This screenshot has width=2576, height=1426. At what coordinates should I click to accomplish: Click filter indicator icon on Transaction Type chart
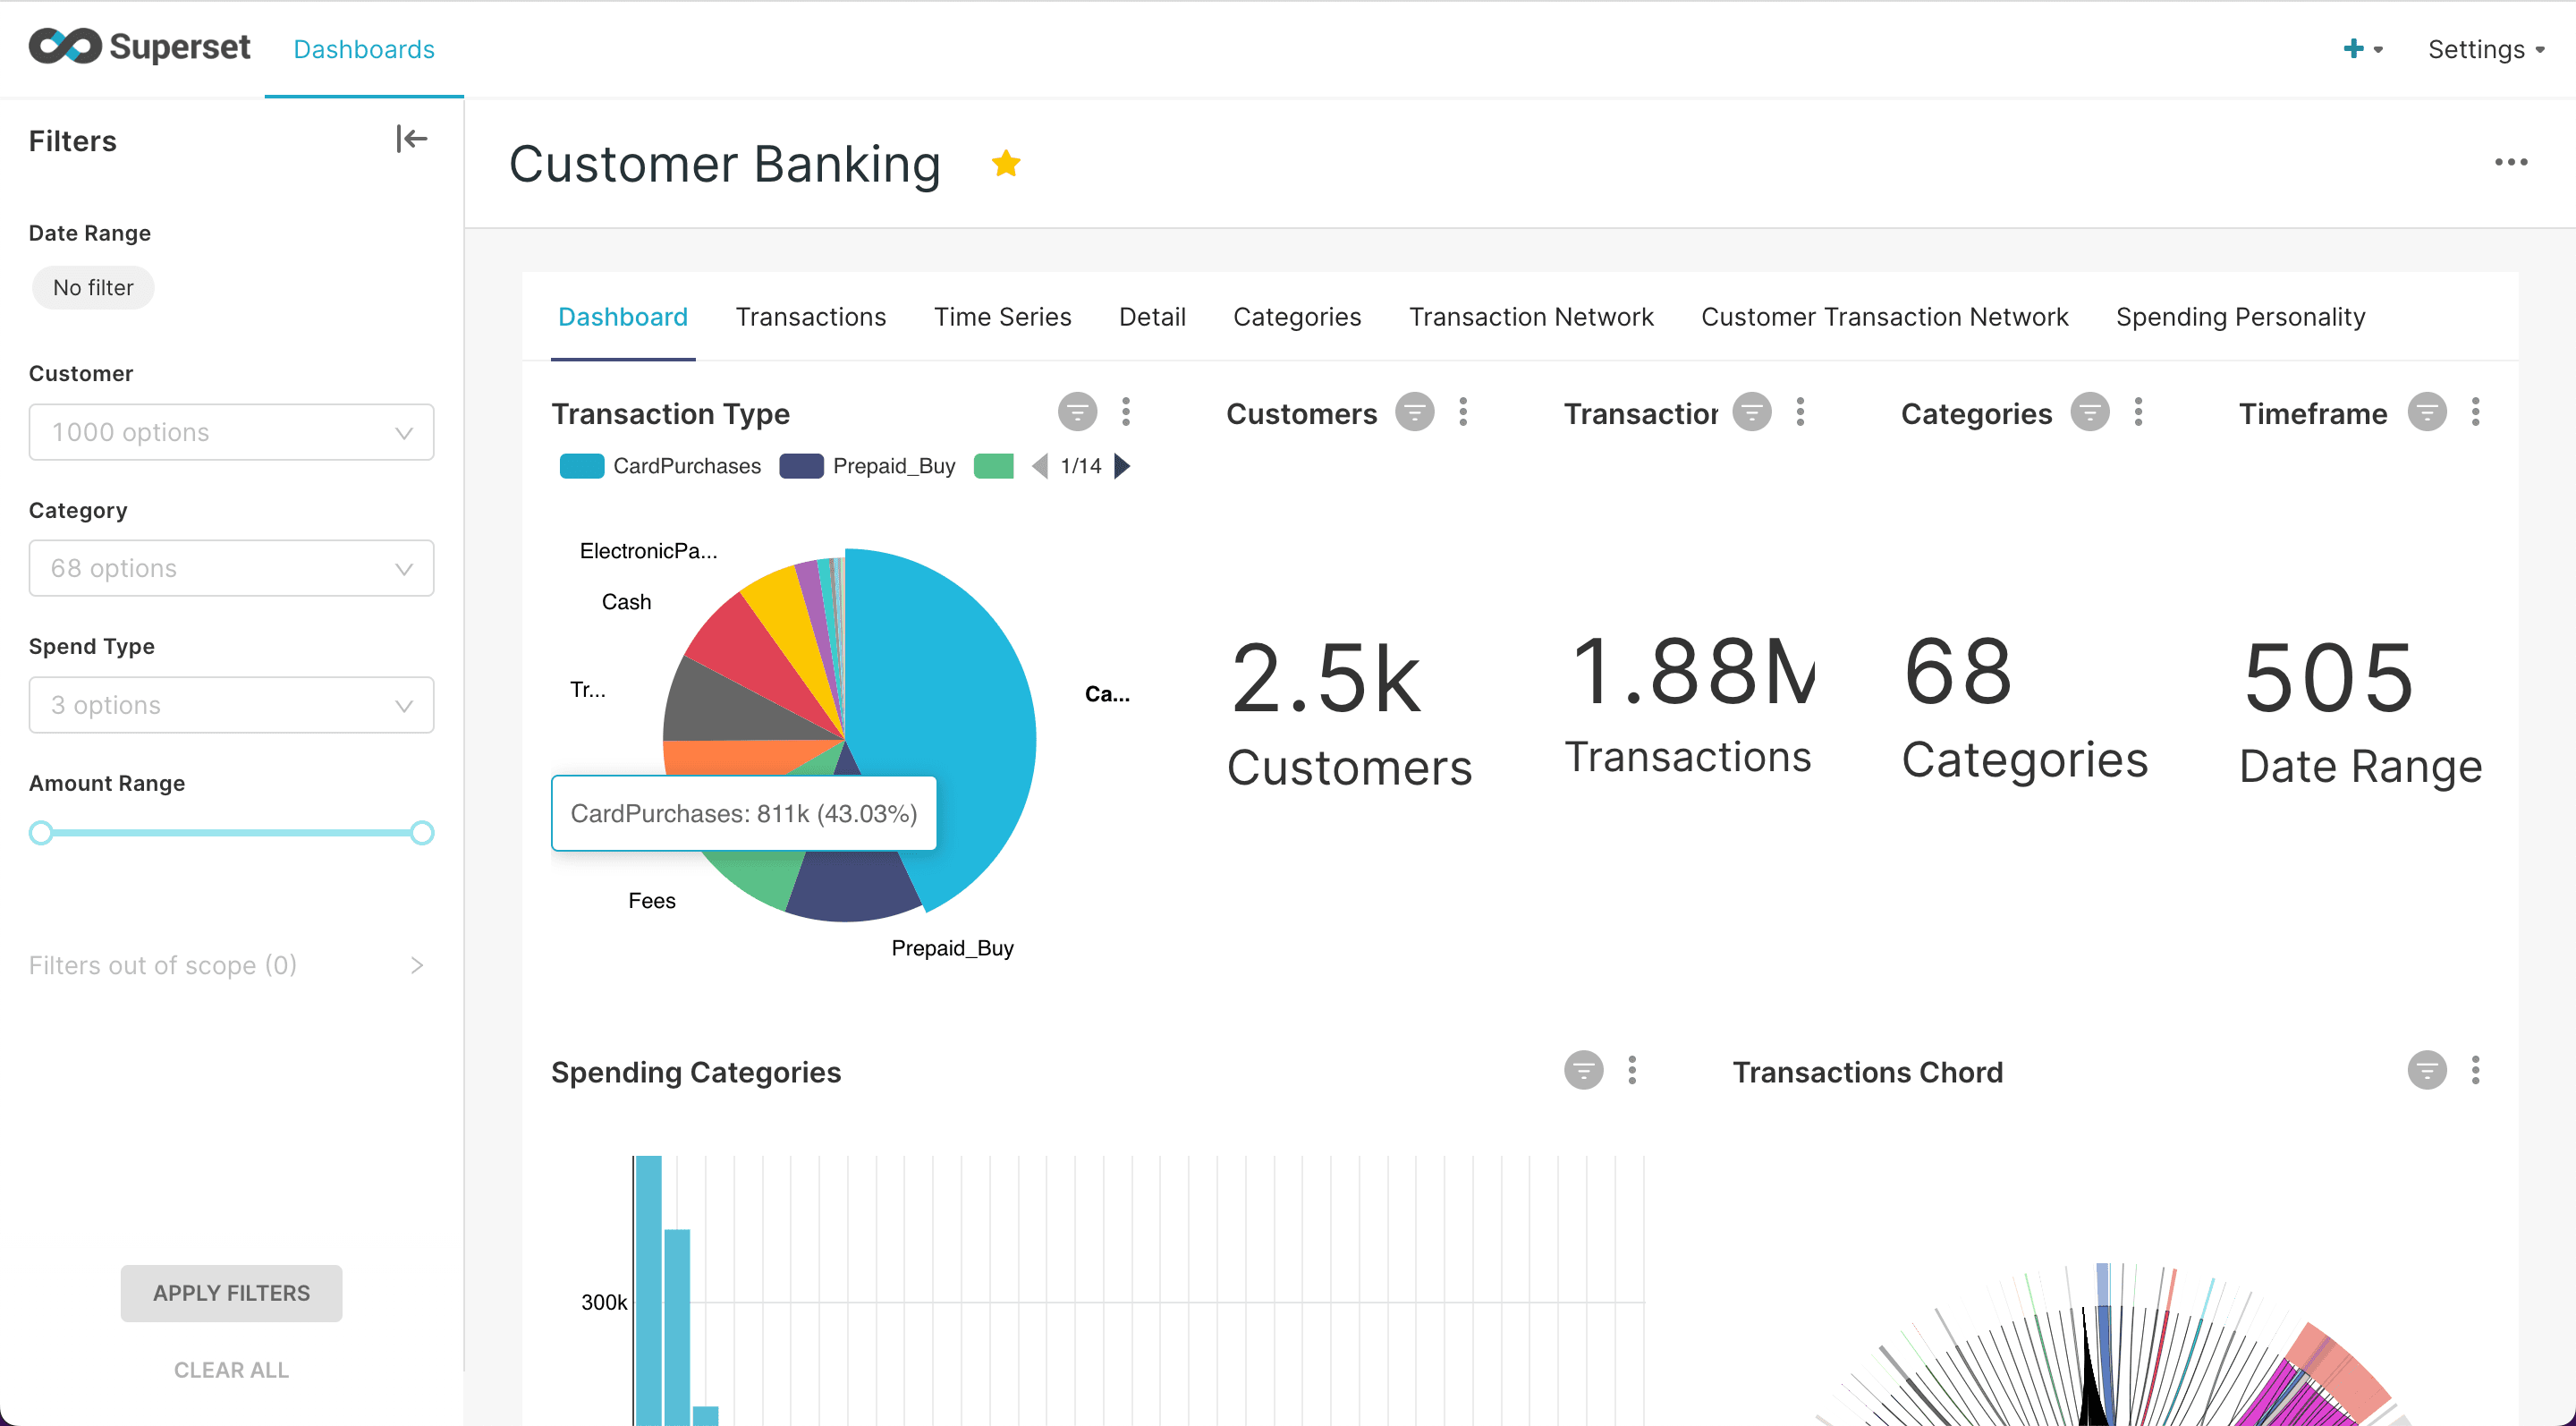pos(1077,412)
